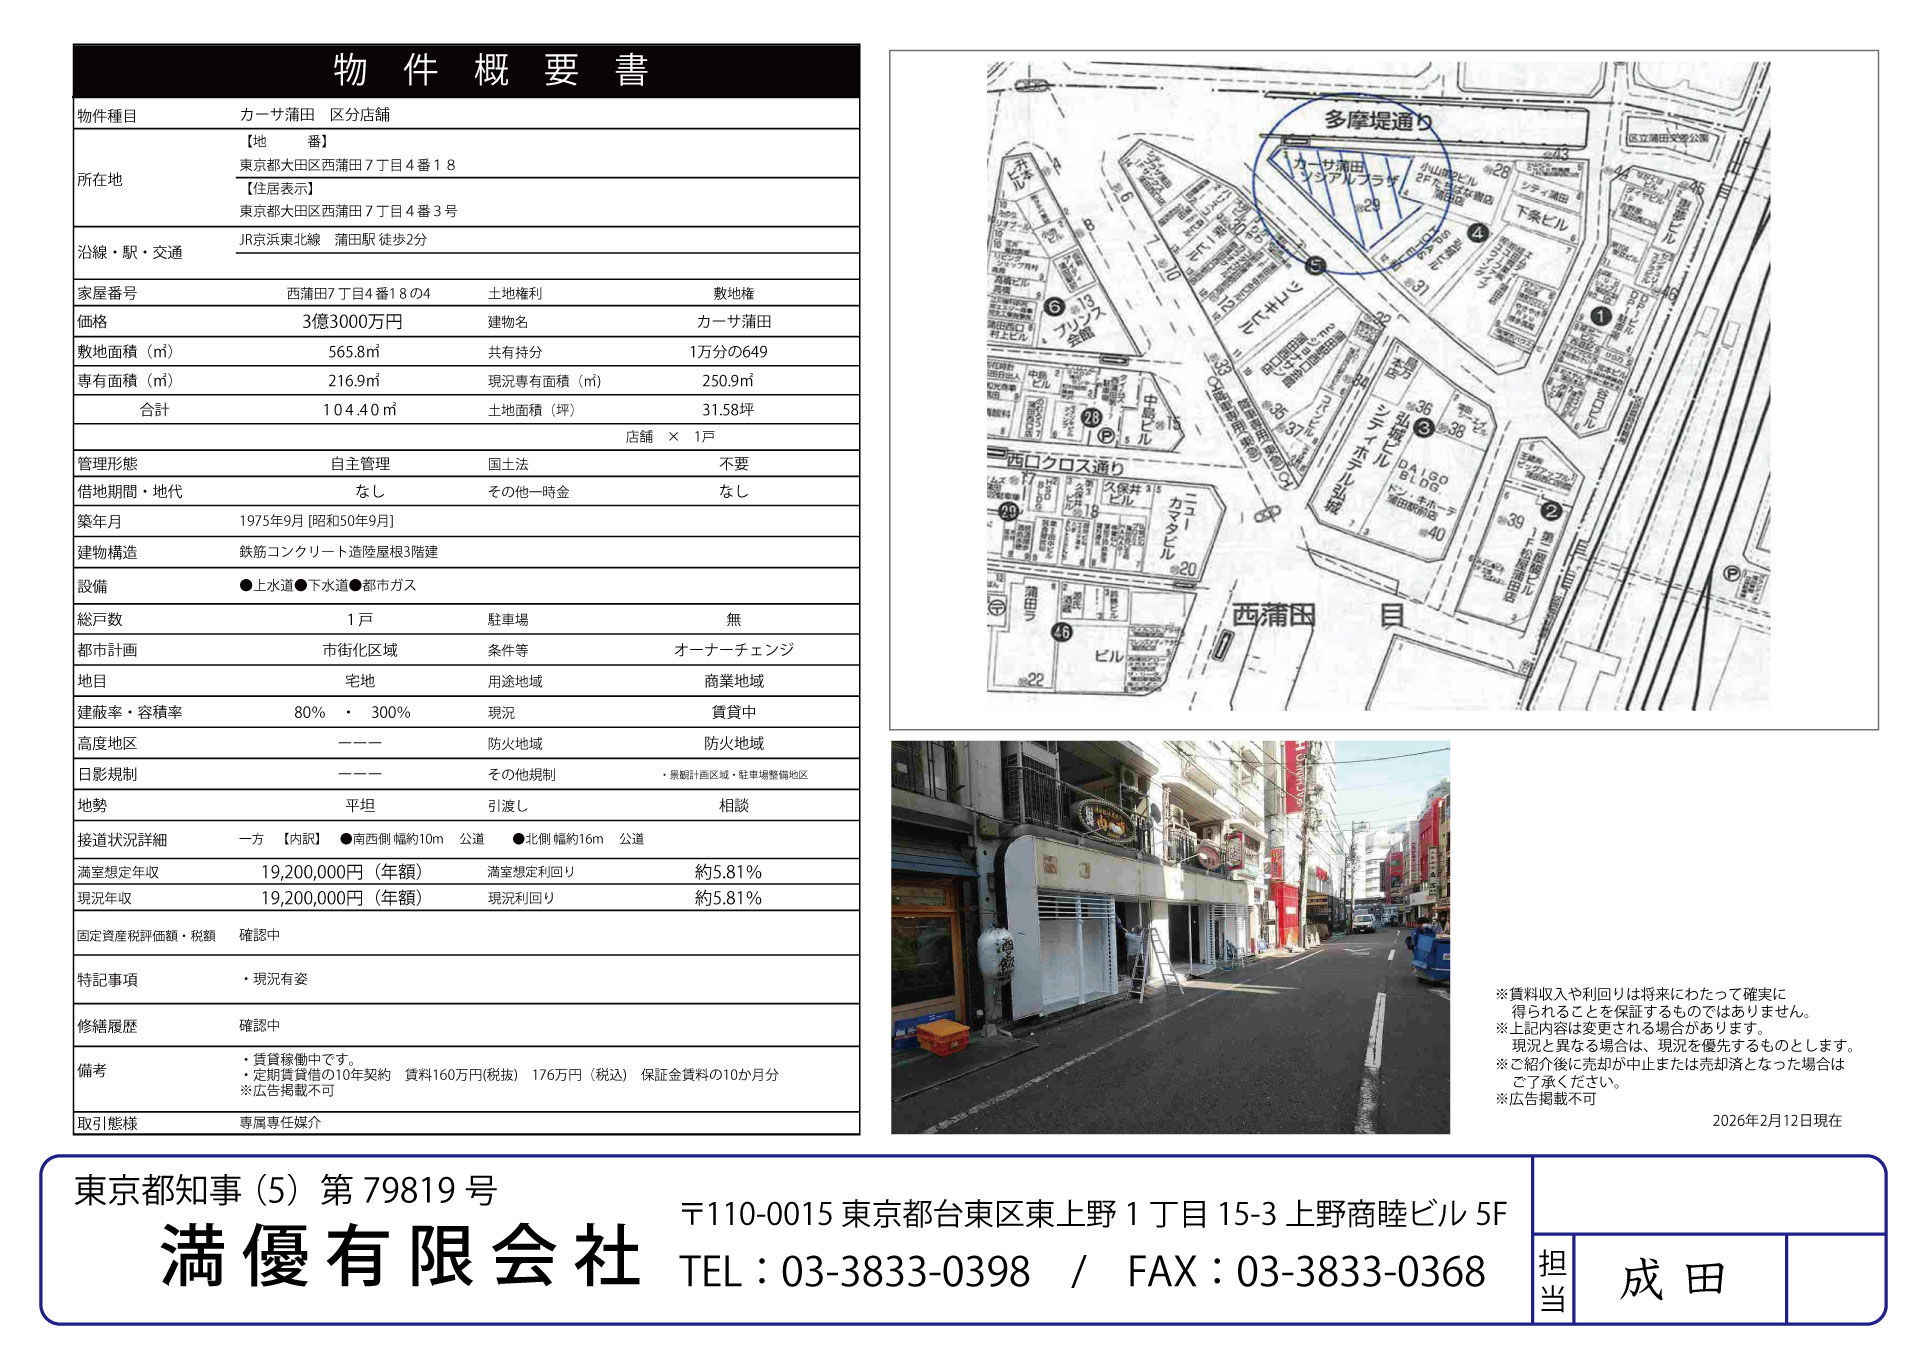Click "約5.81%" in the 満室想定利回り cell
Viewport: 1920px width, 1357px height.
pyautogui.click(x=728, y=873)
